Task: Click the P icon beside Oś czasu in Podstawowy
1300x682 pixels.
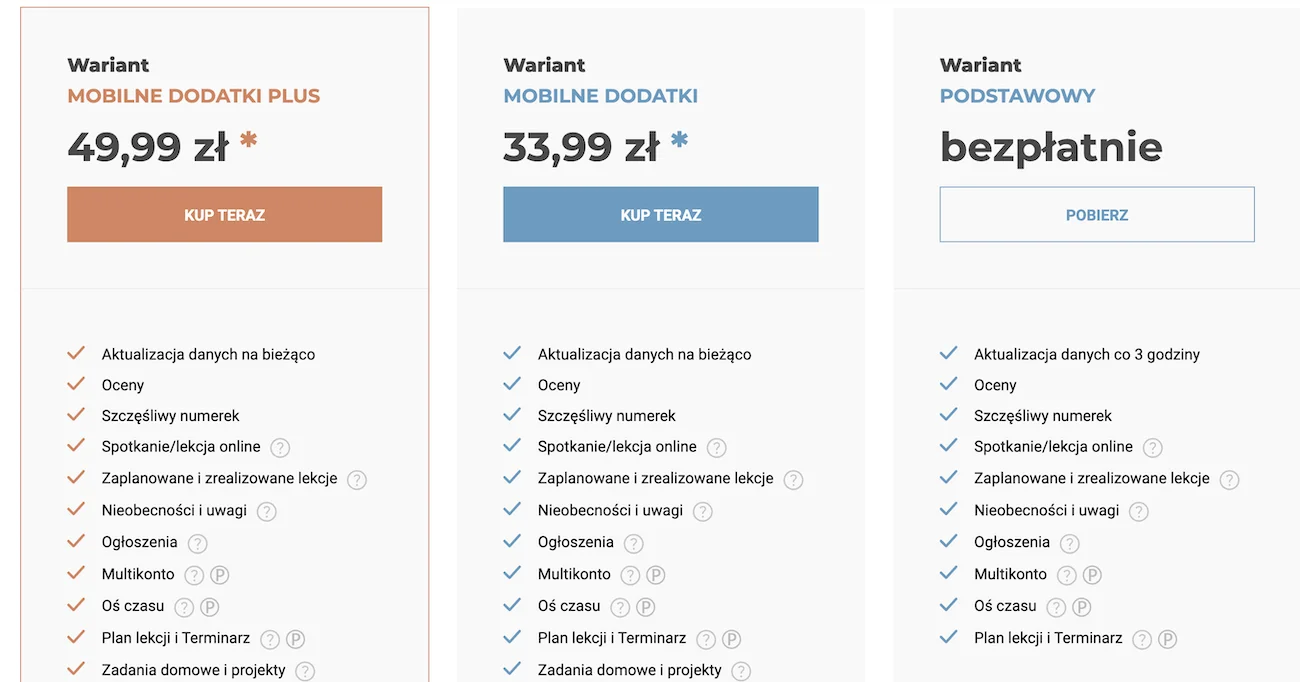Action: pos(1081,607)
